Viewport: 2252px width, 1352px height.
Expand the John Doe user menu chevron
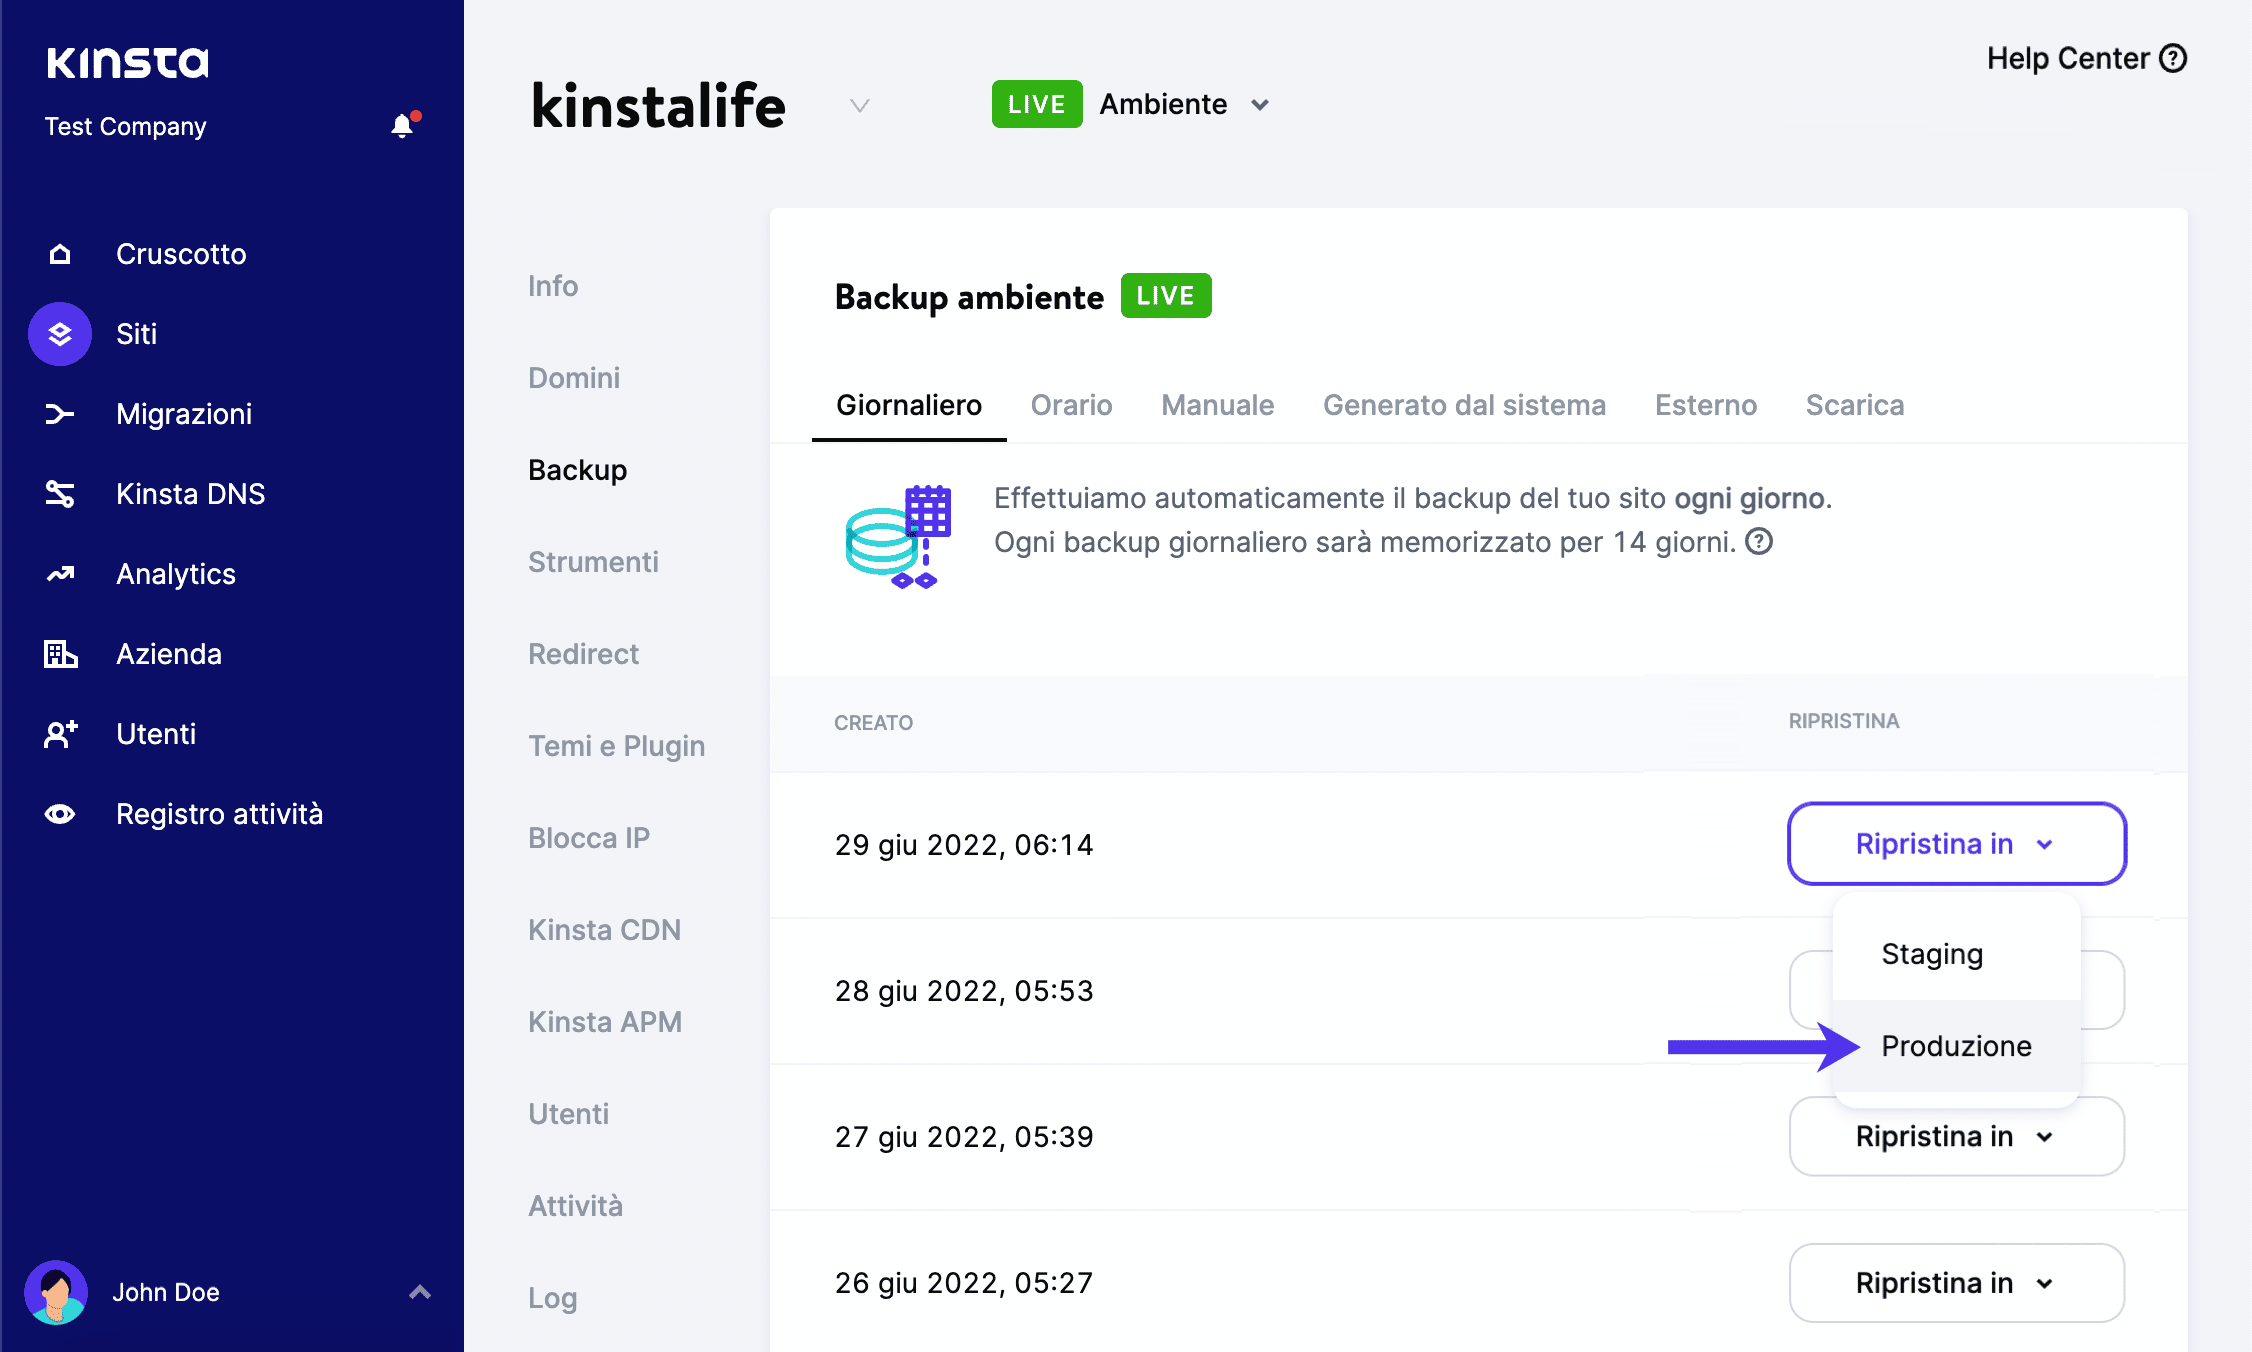(420, 1292)
